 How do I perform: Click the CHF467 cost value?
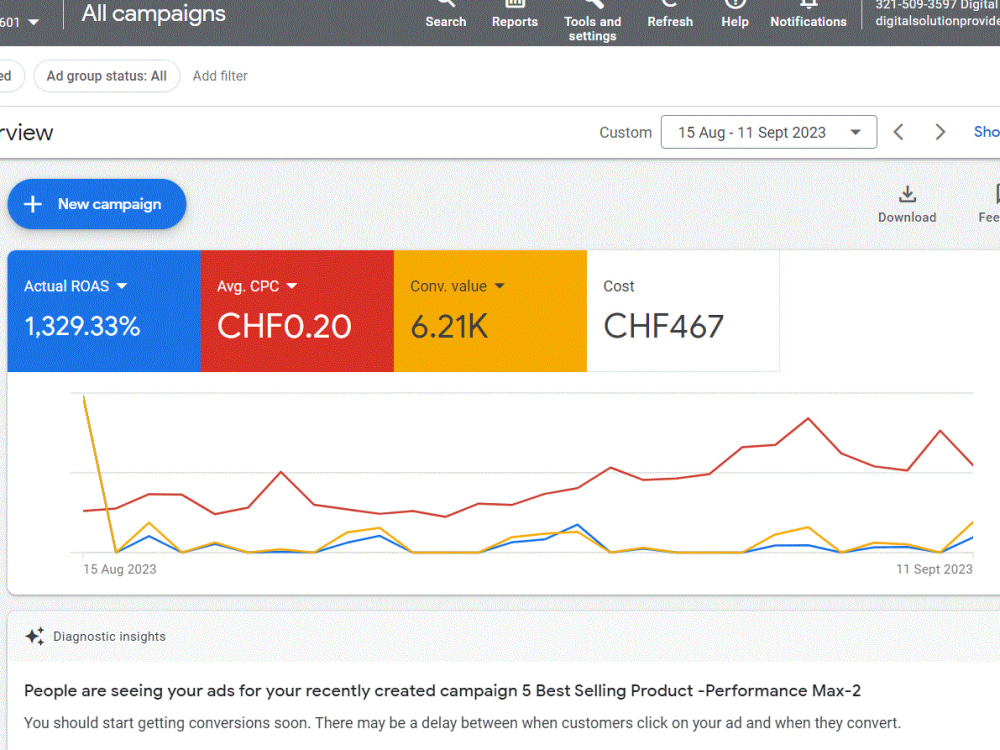(663, 327)
